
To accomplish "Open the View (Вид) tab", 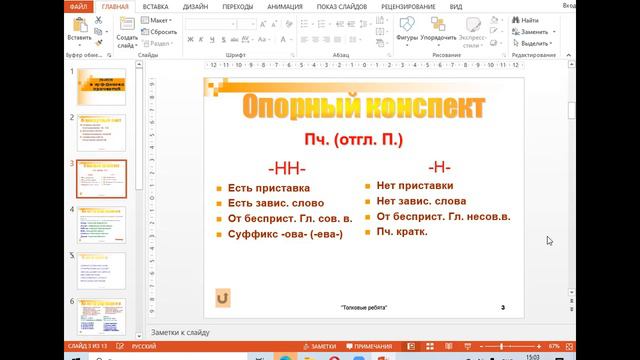I will tap(456, 7).
